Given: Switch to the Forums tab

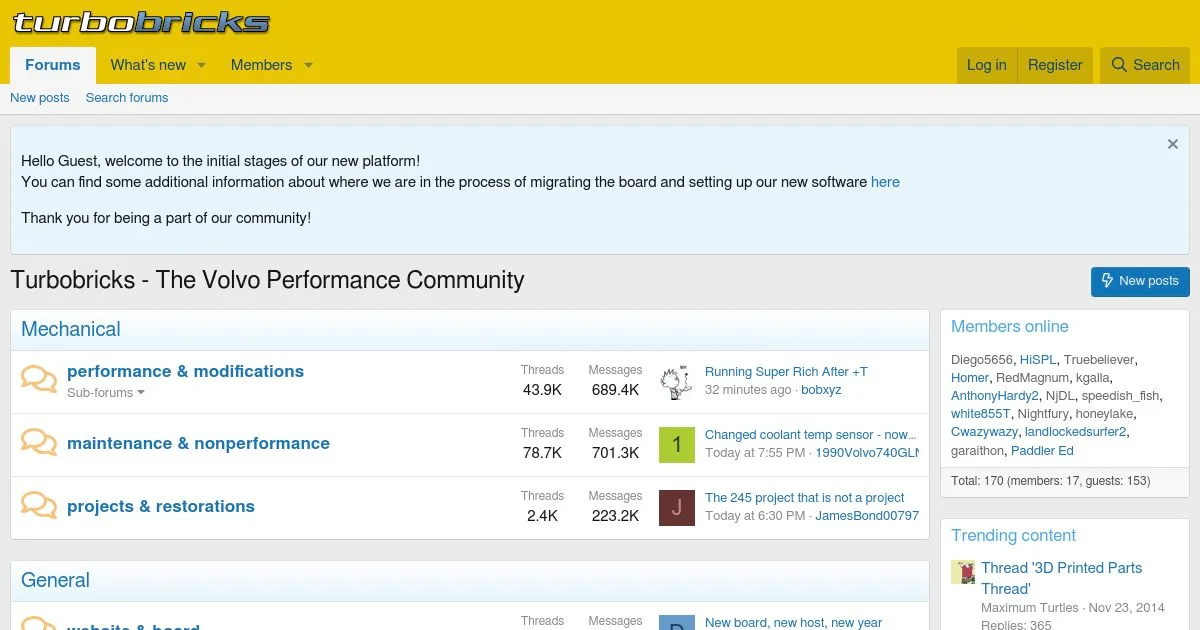Looking at the screenshot, I should (53, 65).
